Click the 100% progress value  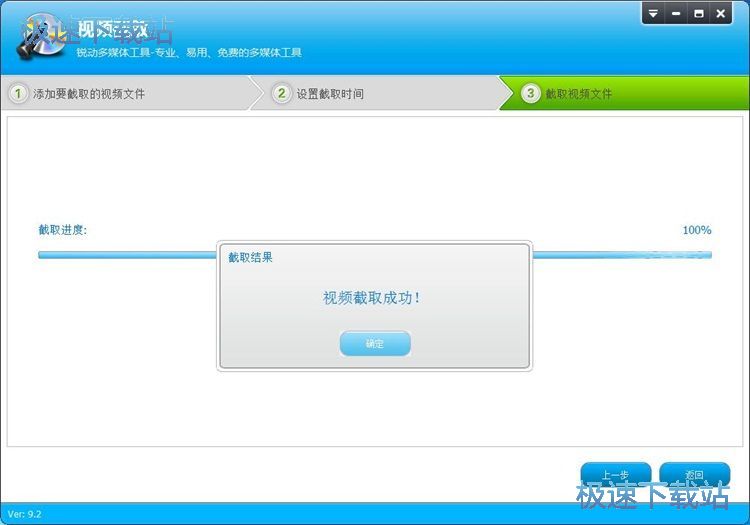click(697, 230)
